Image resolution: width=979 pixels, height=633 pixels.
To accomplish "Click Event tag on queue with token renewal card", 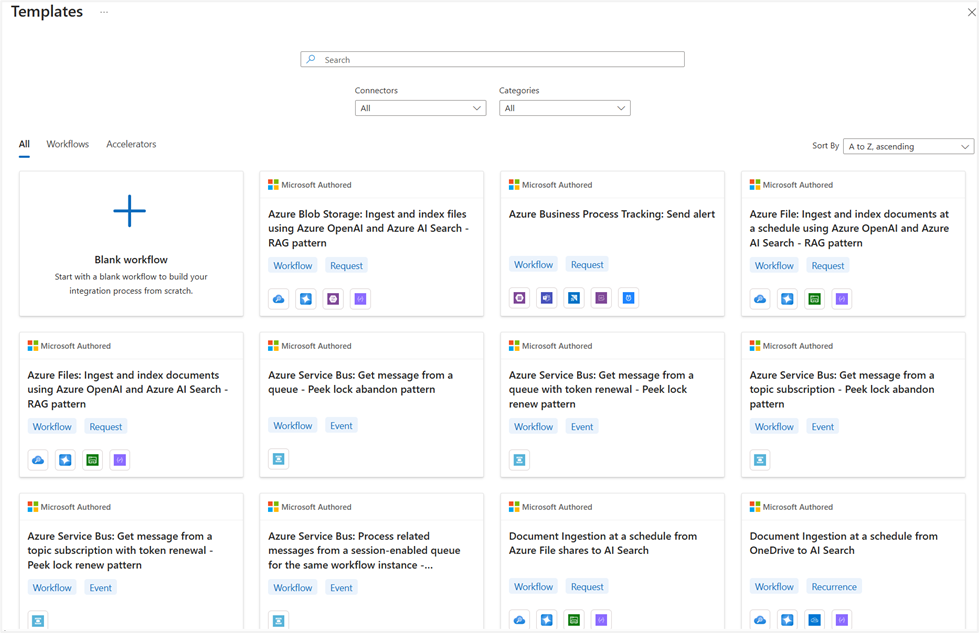I will (582, 426).
